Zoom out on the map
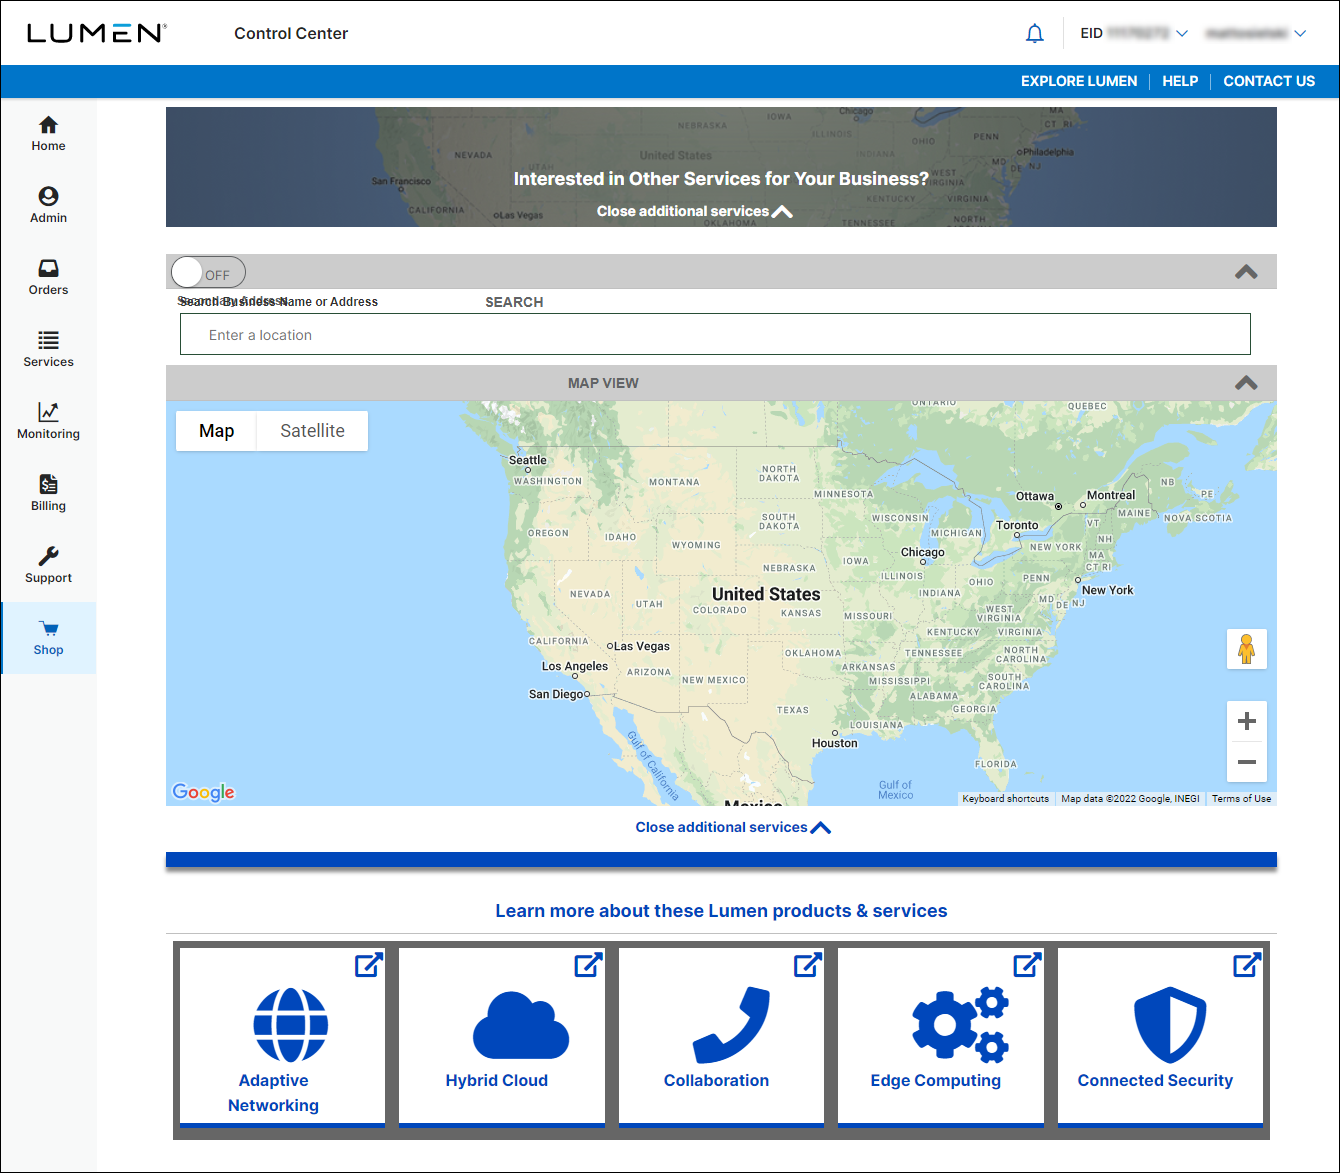Image resolution: width=1340 pixels, height=1173 pixels. click(1247, 762)
